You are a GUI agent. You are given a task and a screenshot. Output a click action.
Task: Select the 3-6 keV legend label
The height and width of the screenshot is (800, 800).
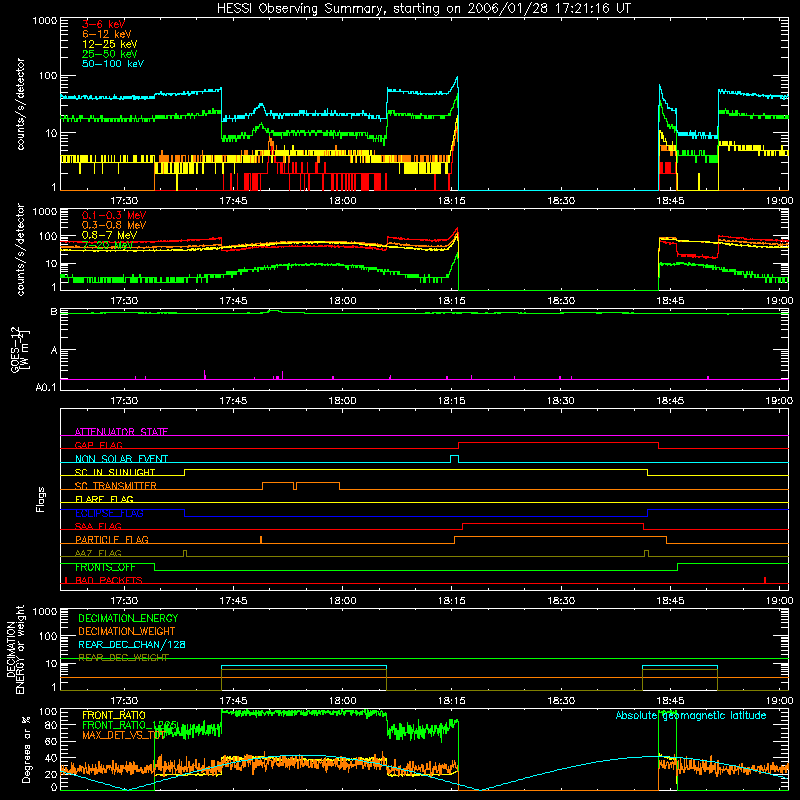point(104,24)
